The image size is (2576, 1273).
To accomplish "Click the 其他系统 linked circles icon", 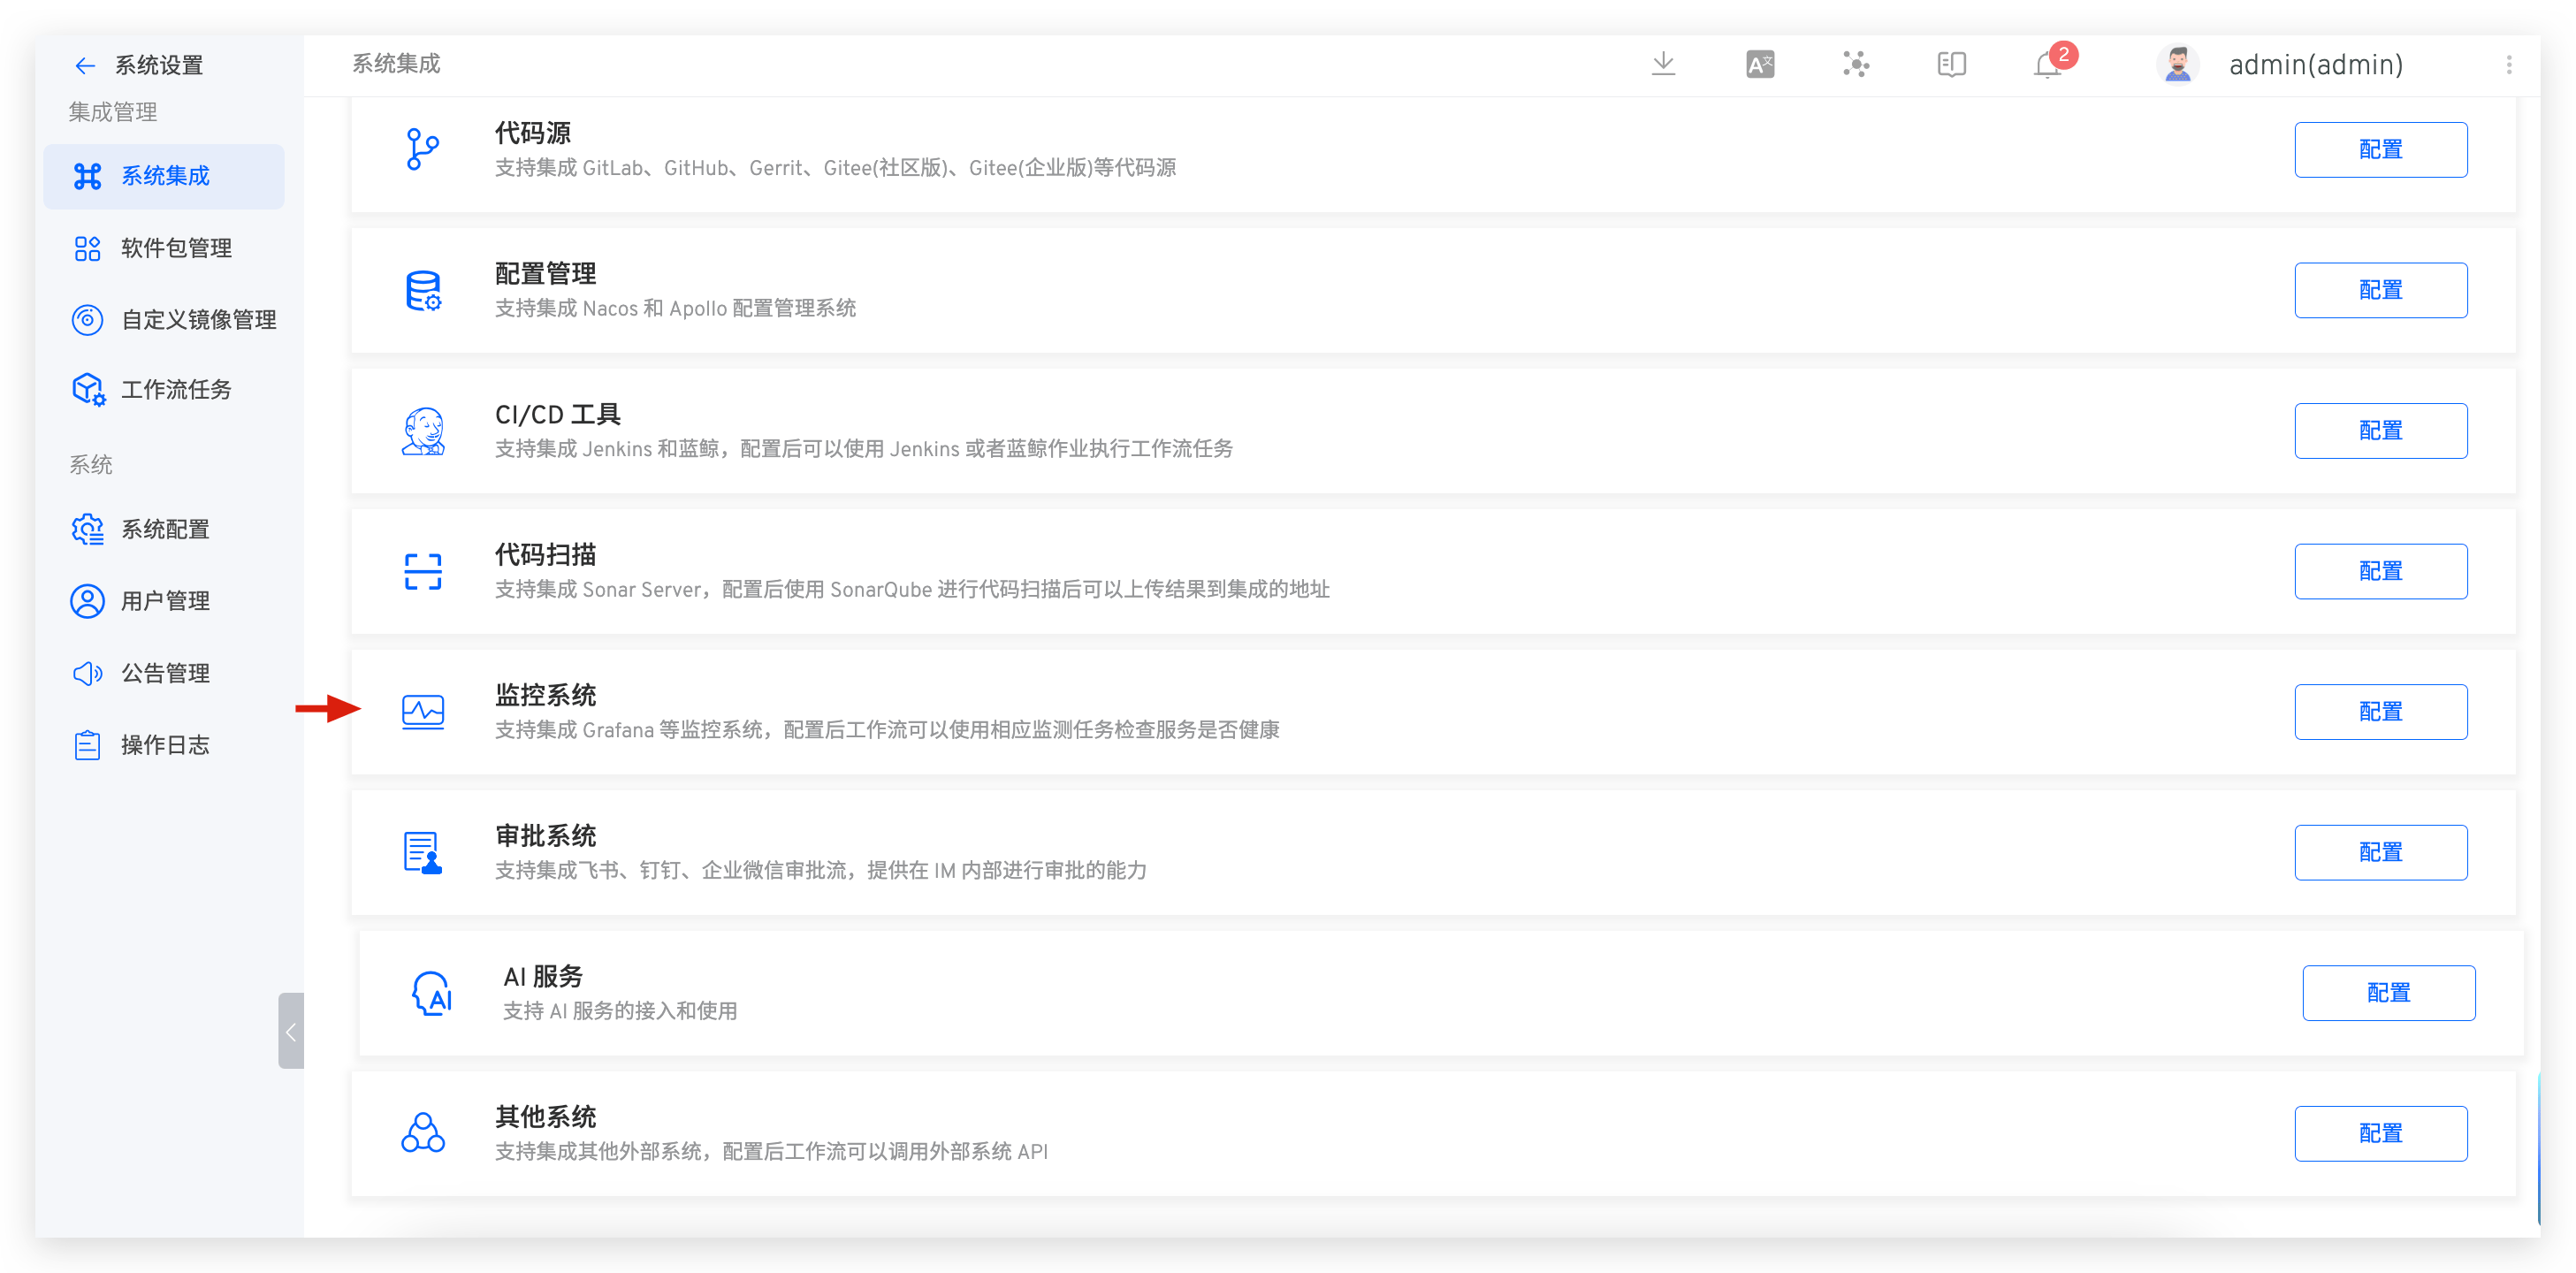I will click(x=423, y=1133).
